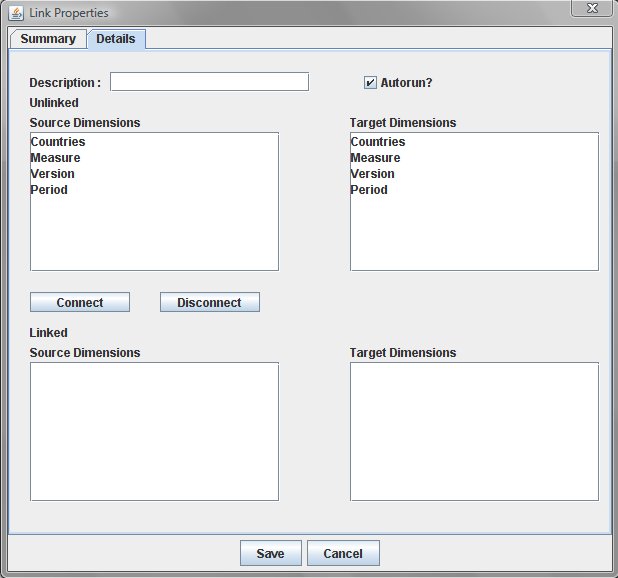Click the Description text field
This screenshot has width=618, height=578.
(x=209, y=82)
